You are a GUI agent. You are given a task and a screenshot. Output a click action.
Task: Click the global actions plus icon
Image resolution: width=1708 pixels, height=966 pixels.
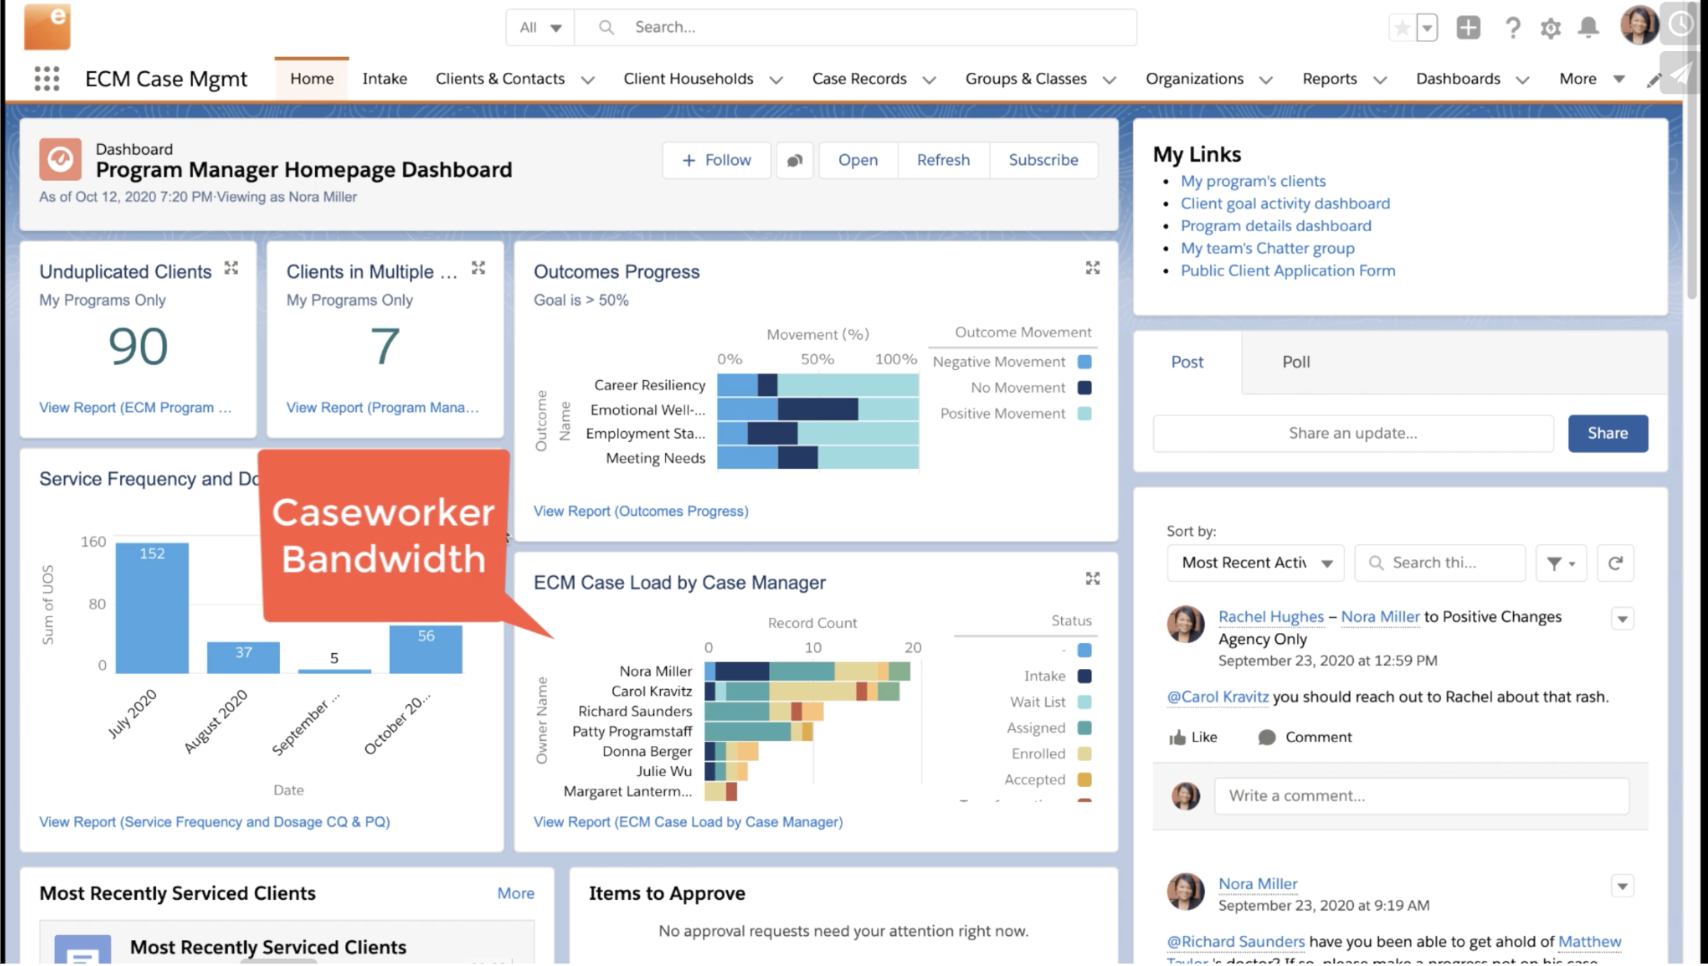(1468, 28)
